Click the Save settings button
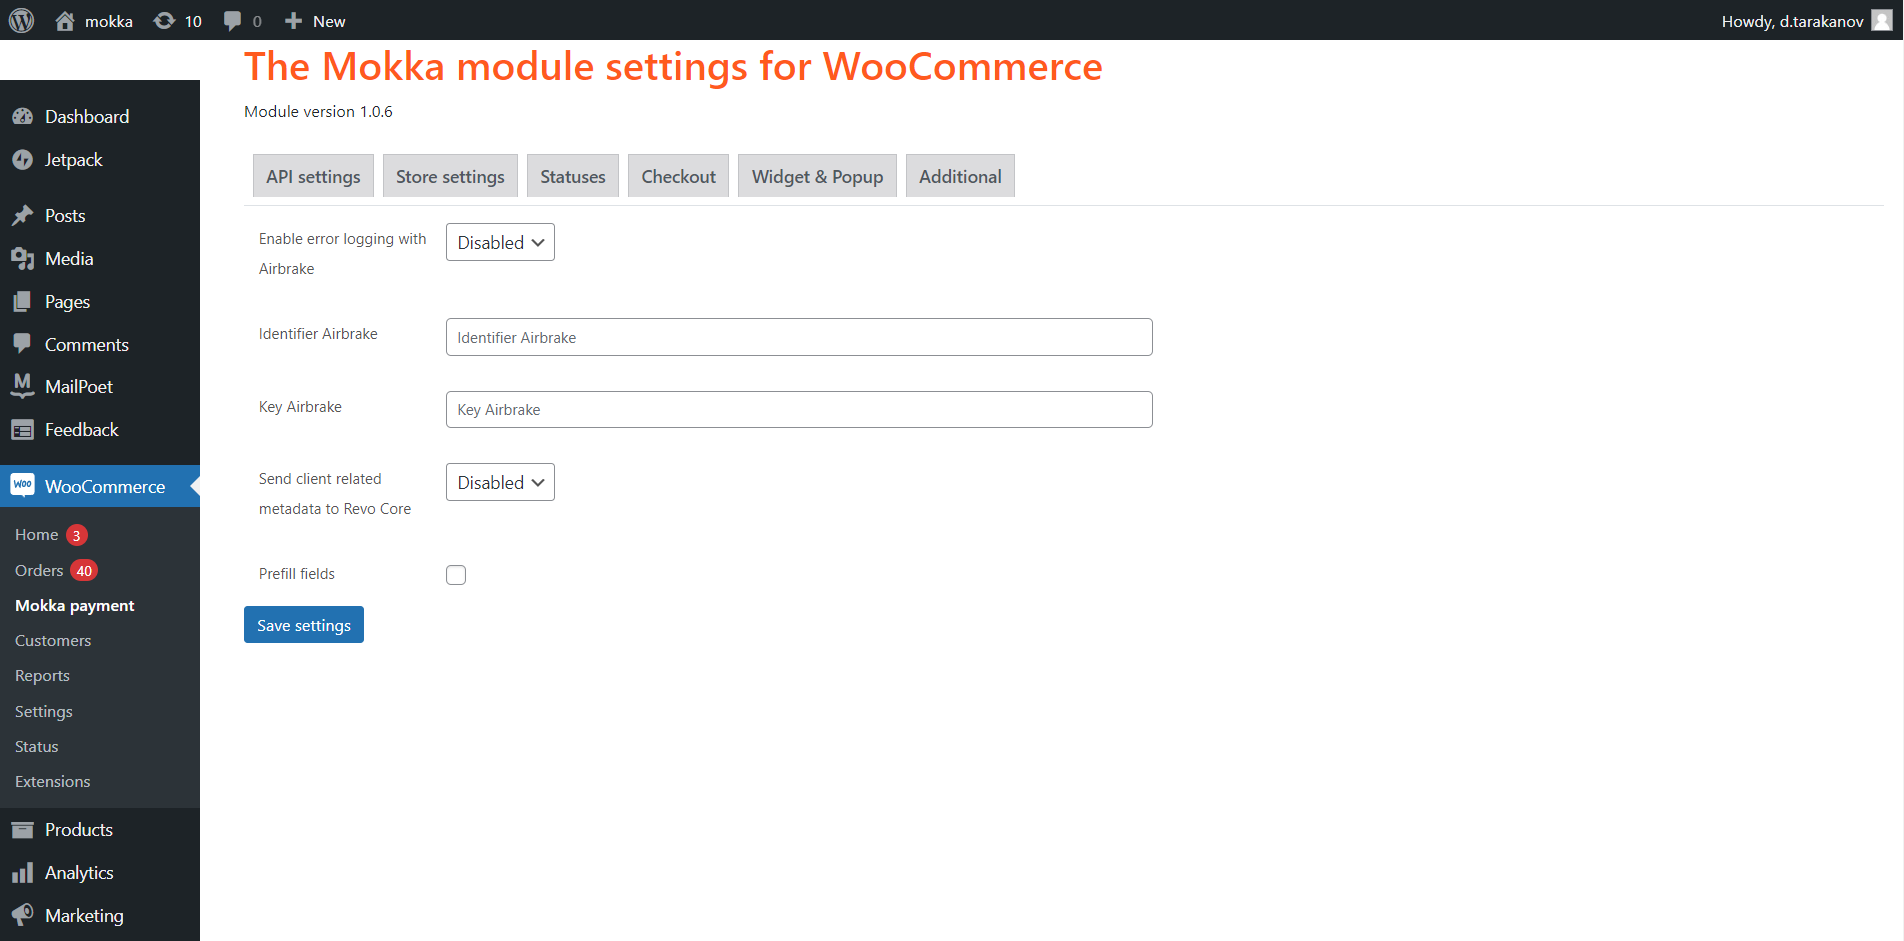The width and height of the screenshot is (1904, 941). (x=304, y=625)
